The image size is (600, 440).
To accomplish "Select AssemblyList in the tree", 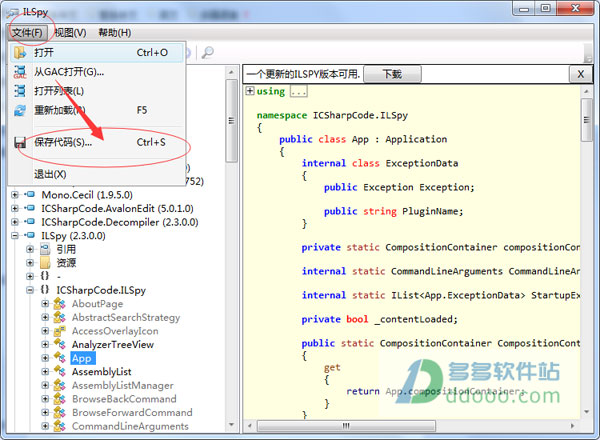I will pos(101,372).
